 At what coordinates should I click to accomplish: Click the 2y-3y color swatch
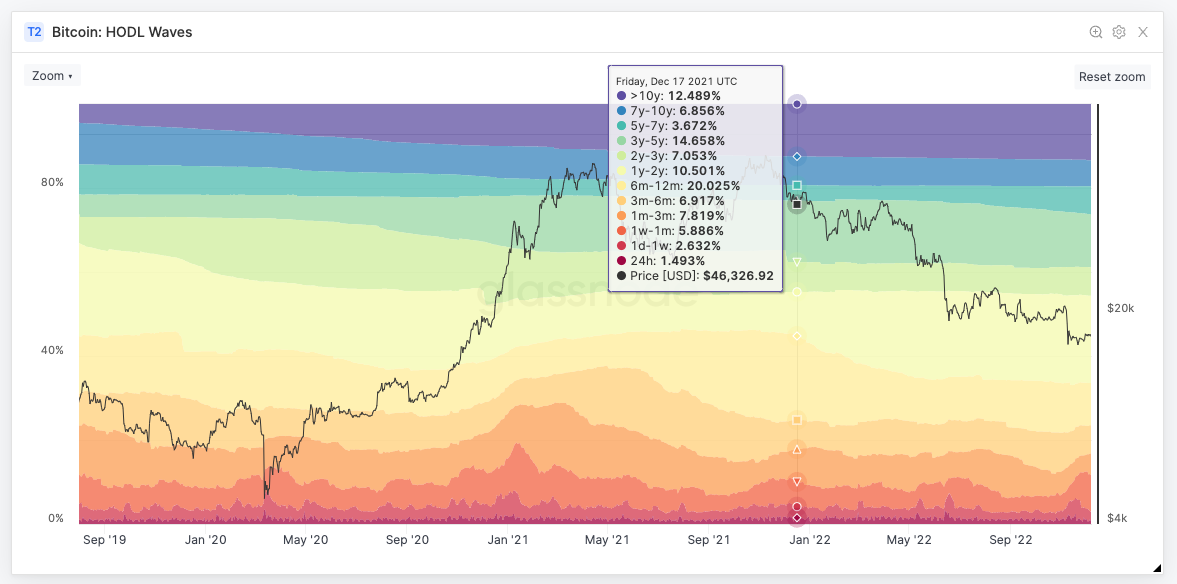click(621, 155)
